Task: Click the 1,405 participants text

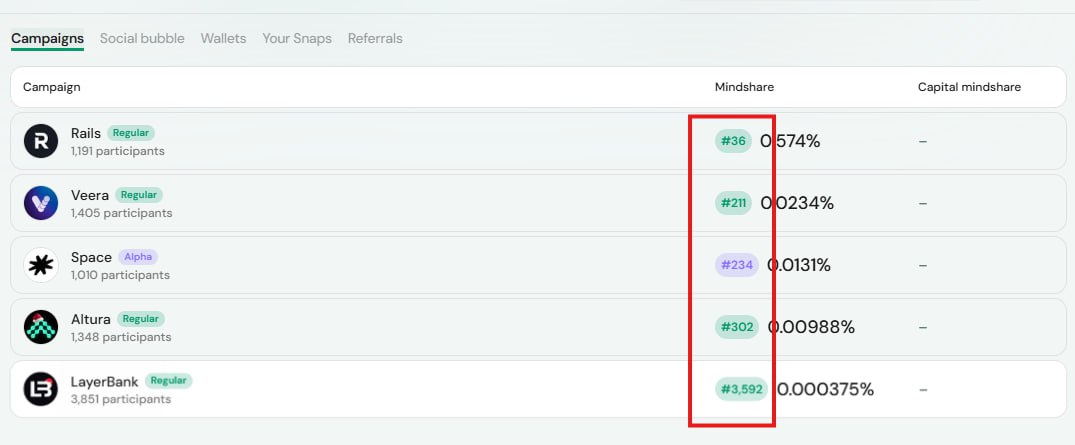Action: tap(122, 213)
